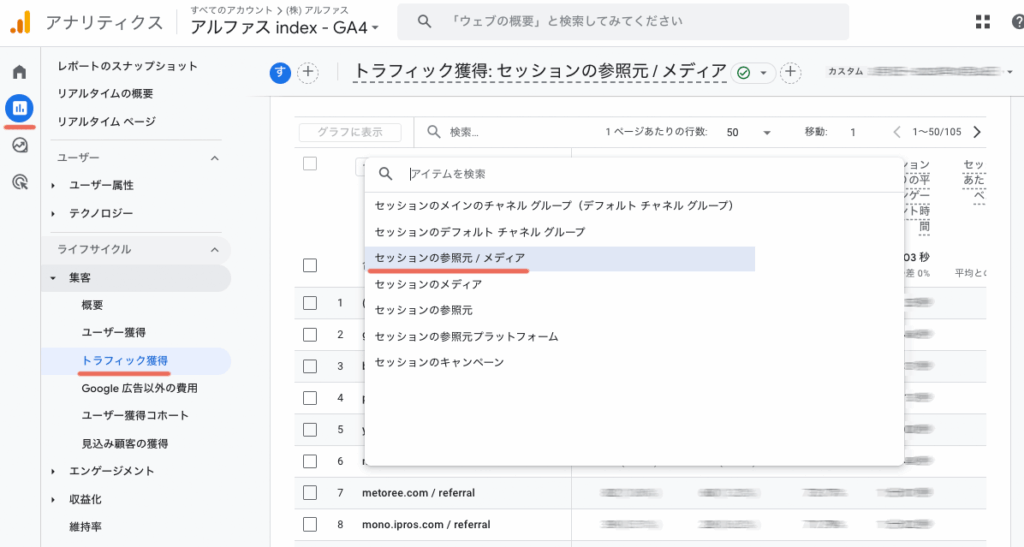
Task: Choose セッションのキャンペーン option
Action: click(439, 362)
